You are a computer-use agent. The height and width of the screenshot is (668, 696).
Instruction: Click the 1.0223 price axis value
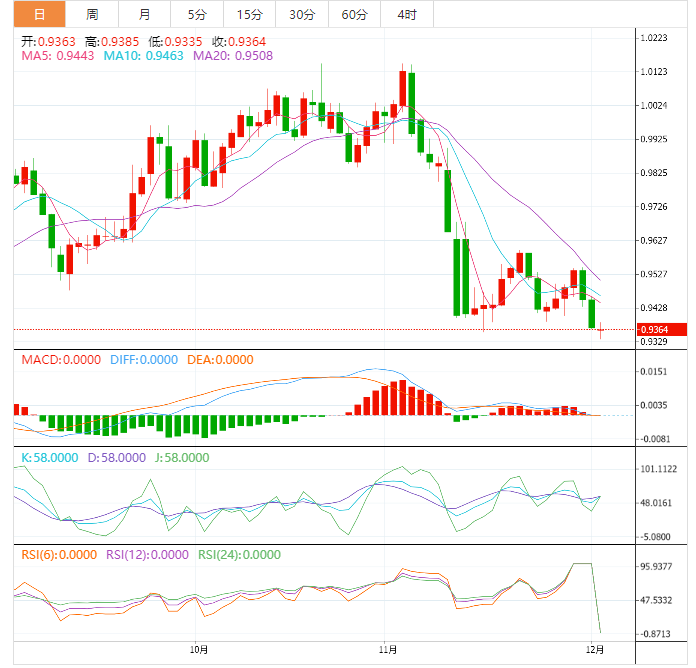[x=654, y=38]
